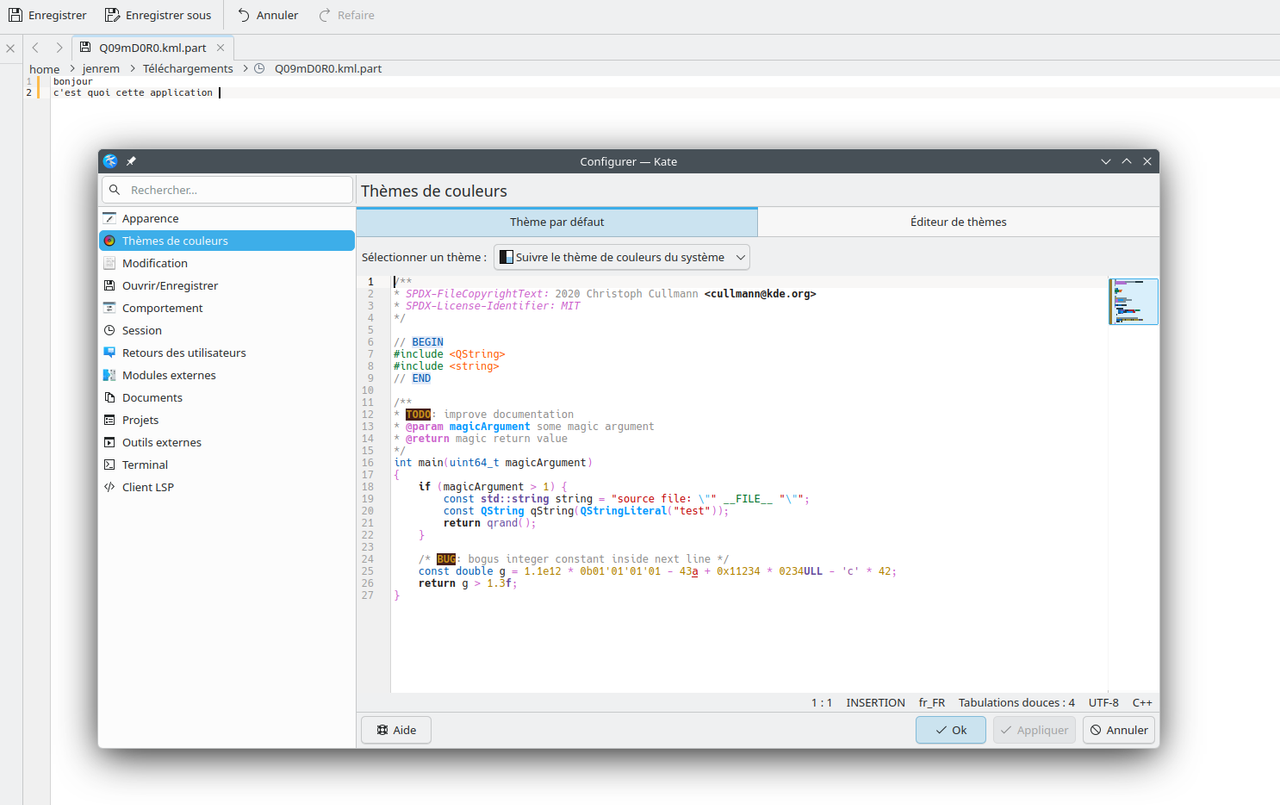Open the Ouvrir/Enregistrer settings page
1280x805 pixels.
point(227,285)
